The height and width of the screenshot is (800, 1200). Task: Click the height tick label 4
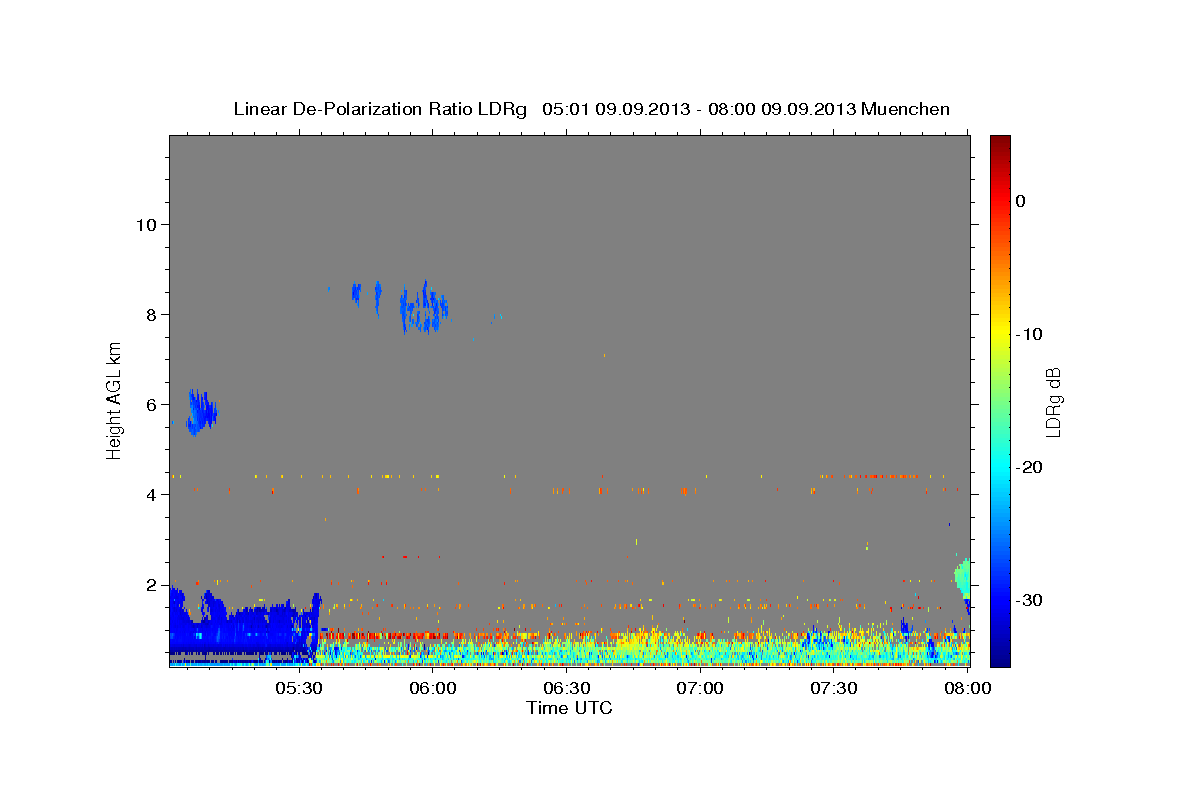click(x=151, y=495)
